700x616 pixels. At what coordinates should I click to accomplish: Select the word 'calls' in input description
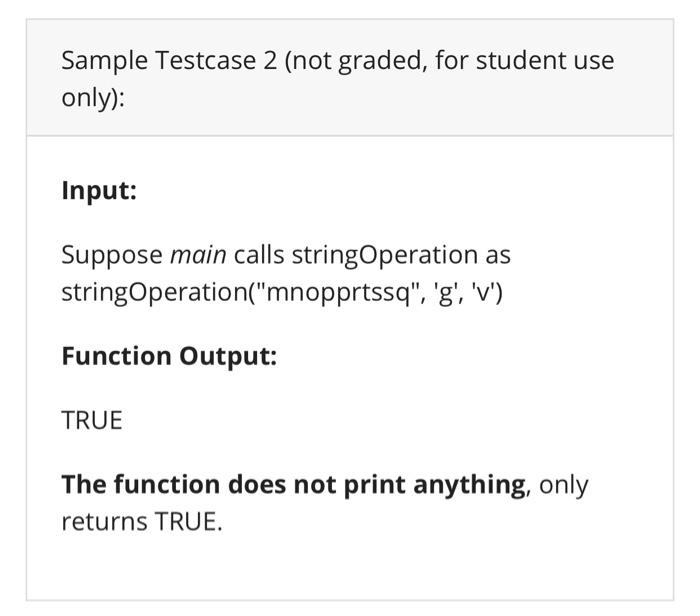(x=259, y=255)
